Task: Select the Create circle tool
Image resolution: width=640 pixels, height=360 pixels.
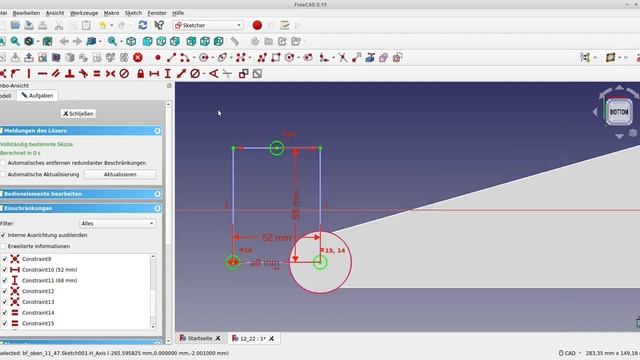Action: (x=203, y=58)
